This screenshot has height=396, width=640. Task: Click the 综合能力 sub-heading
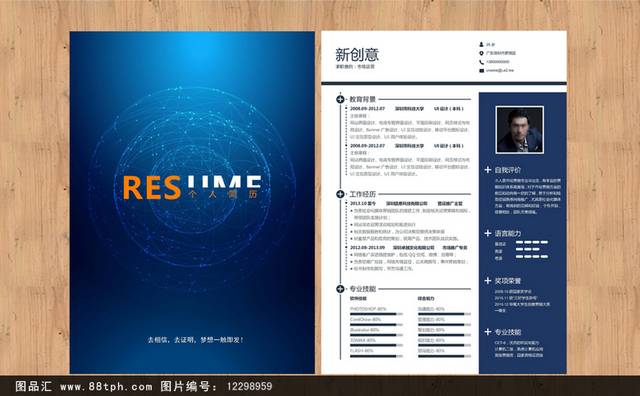click(426, 298)
